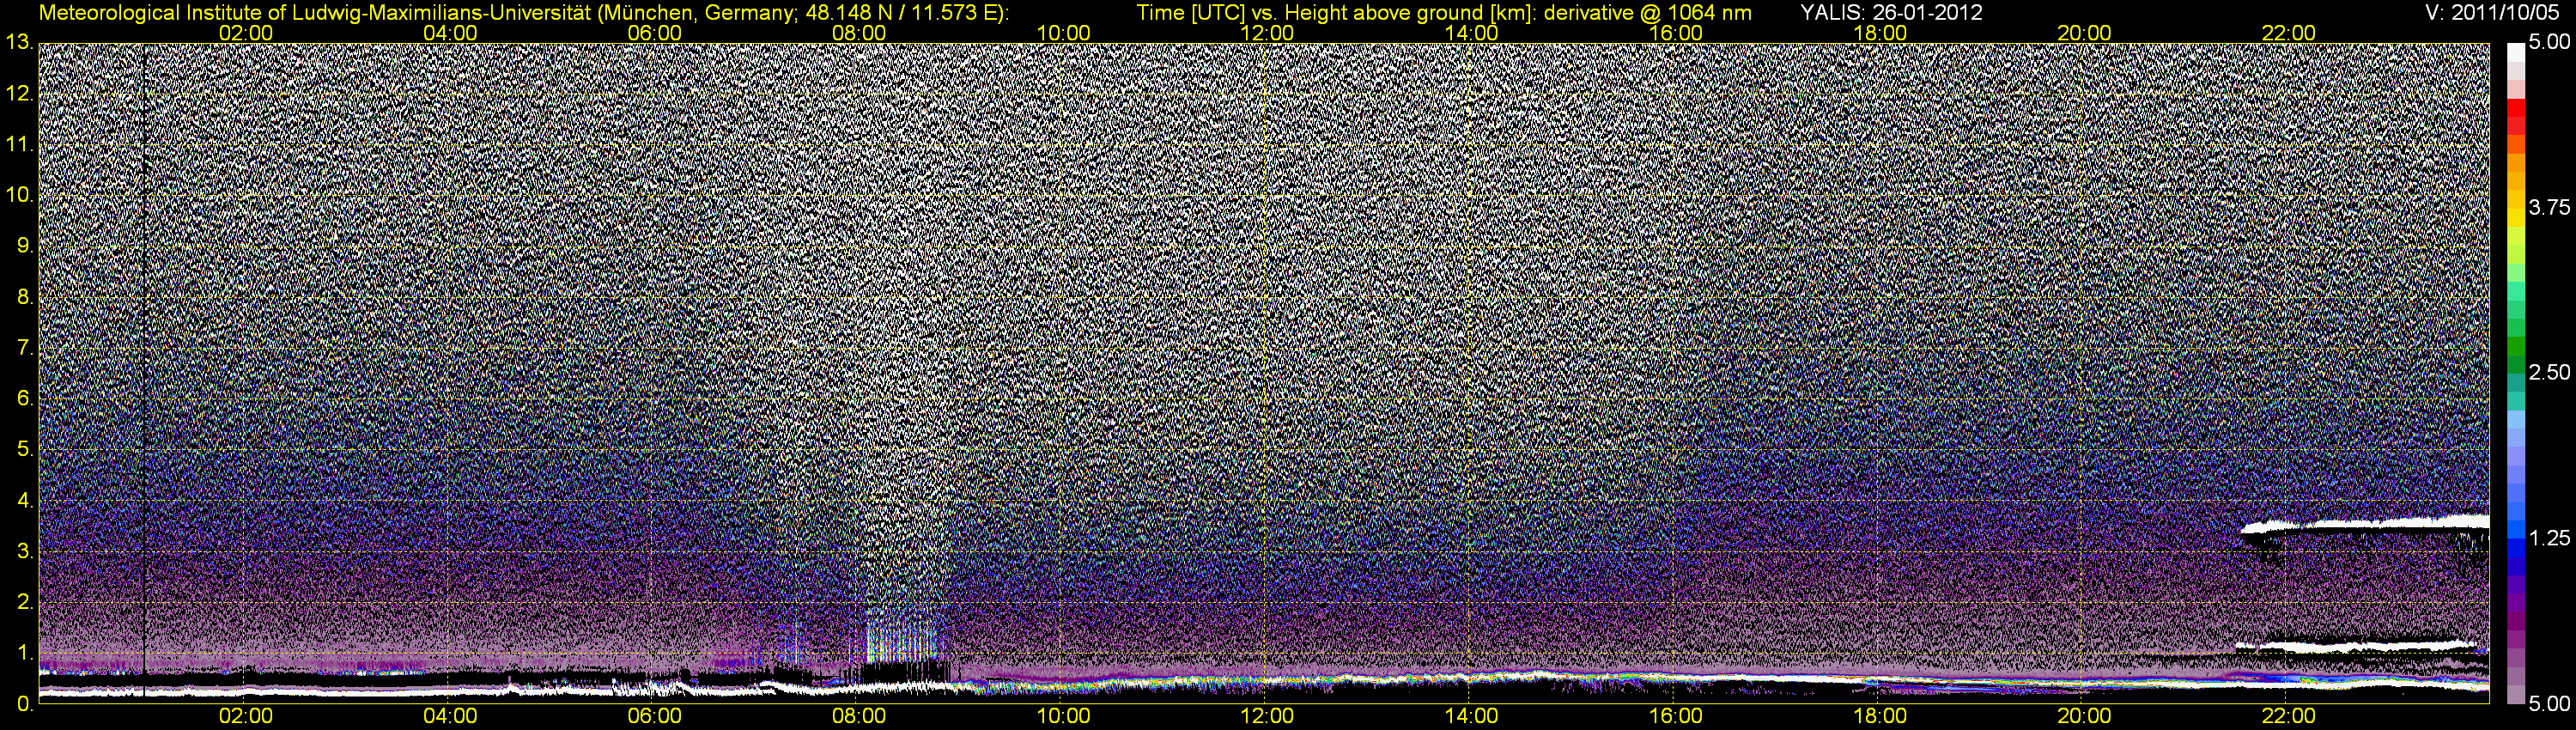This screenshot has height=730, width=2576.
Task: Click the Meteorological Institute Ludwig-Maximilians-Universität title text
Action: tap(523, 13)
